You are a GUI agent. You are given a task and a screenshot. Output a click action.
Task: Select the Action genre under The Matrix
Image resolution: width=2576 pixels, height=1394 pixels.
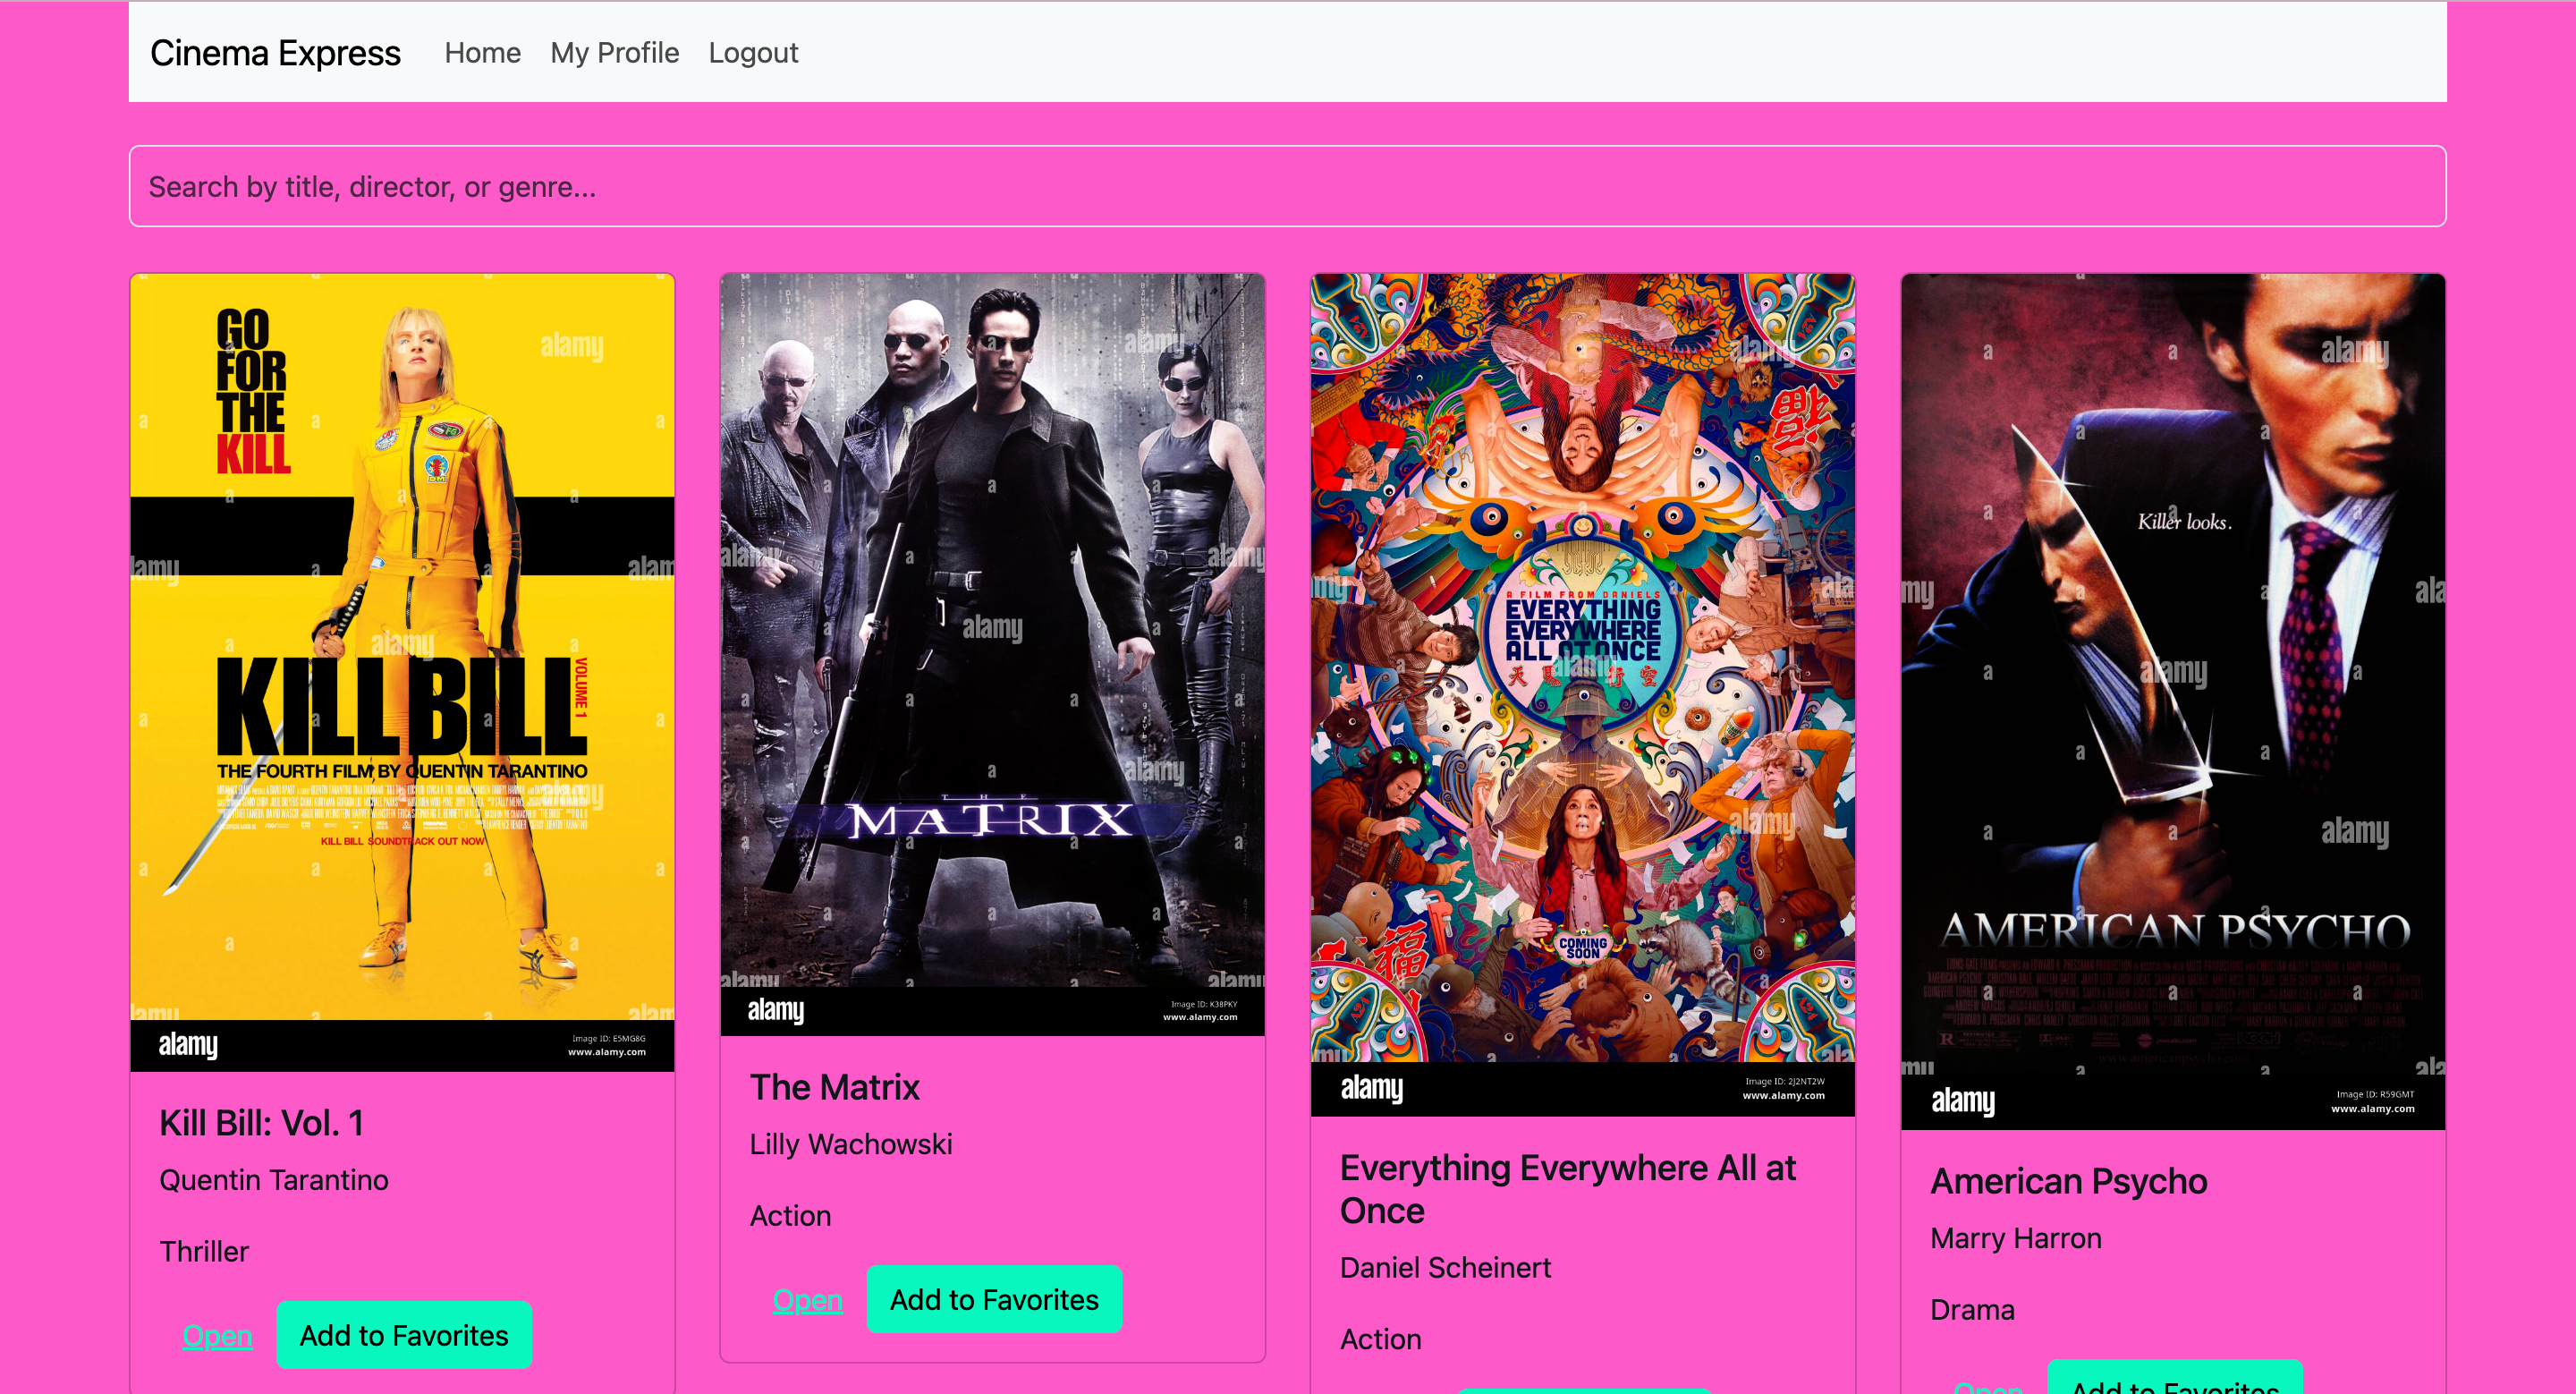point(790,1215)
